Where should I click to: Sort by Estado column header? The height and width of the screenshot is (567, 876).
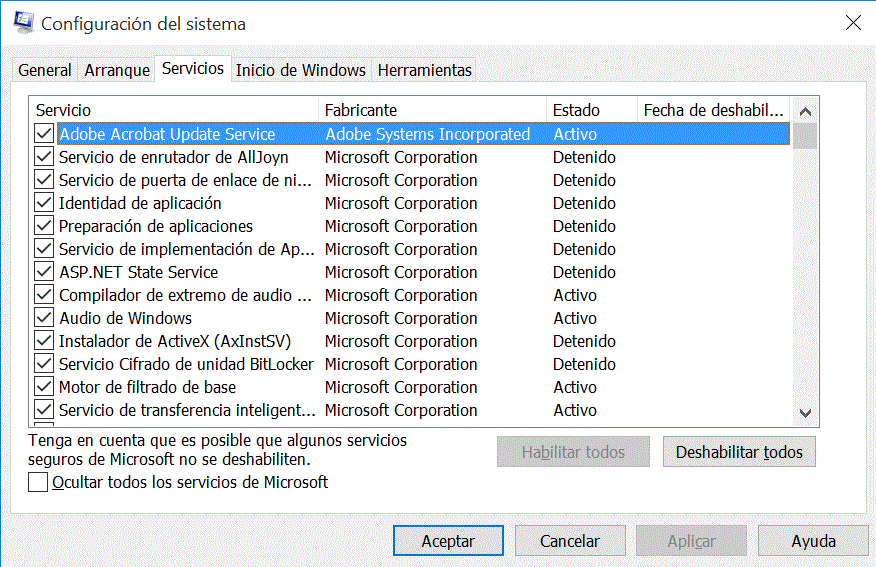pyautogui.click(x=592, y=110)
